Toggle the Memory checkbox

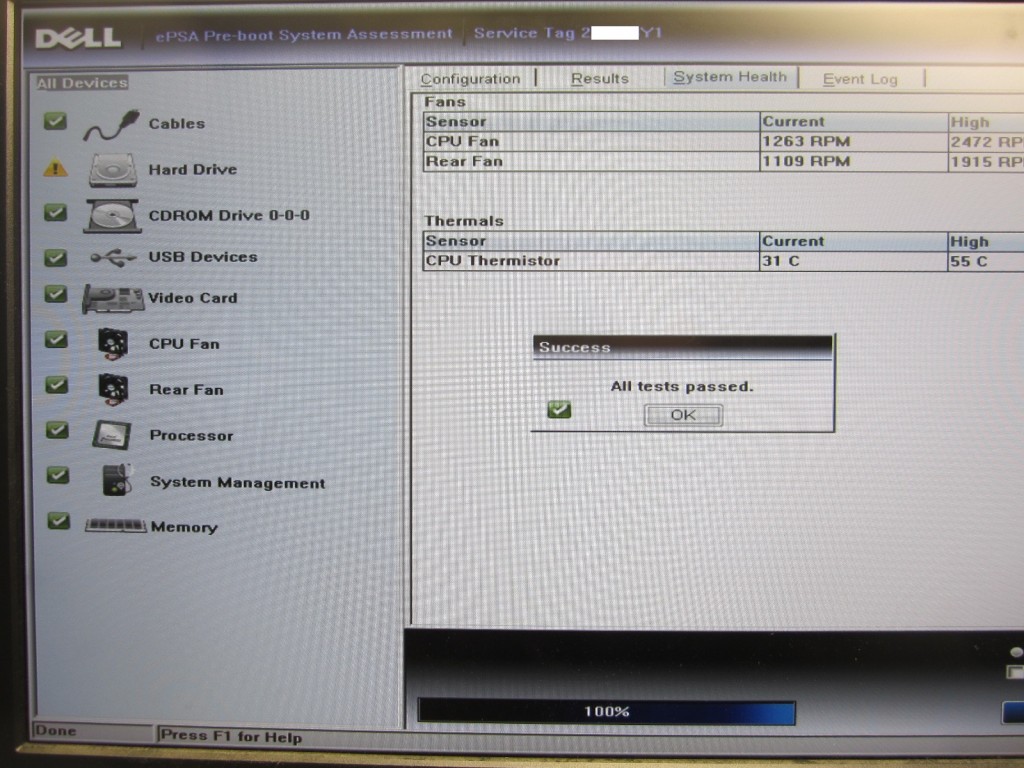59,520
